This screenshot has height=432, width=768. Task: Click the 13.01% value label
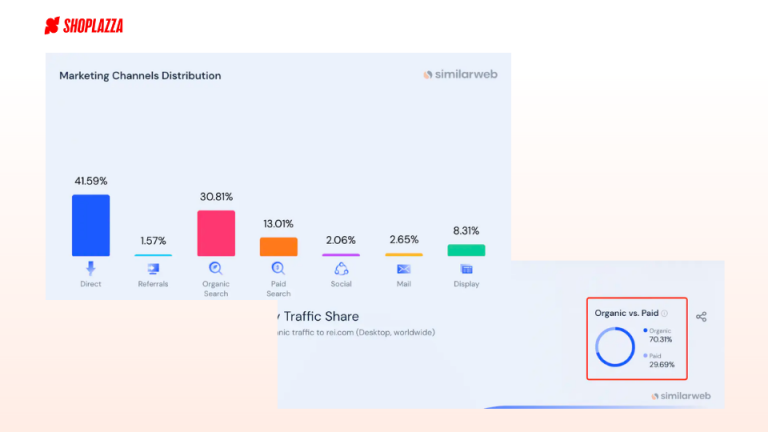tap(278, 224)
